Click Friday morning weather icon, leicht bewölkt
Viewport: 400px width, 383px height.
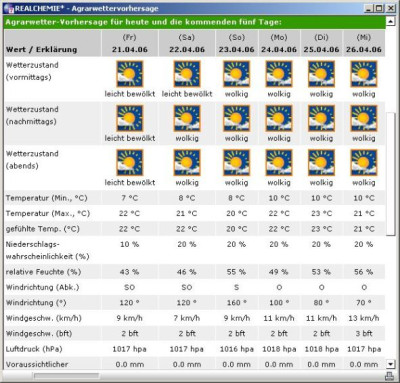pyautogui.click(x=130, y=74)
